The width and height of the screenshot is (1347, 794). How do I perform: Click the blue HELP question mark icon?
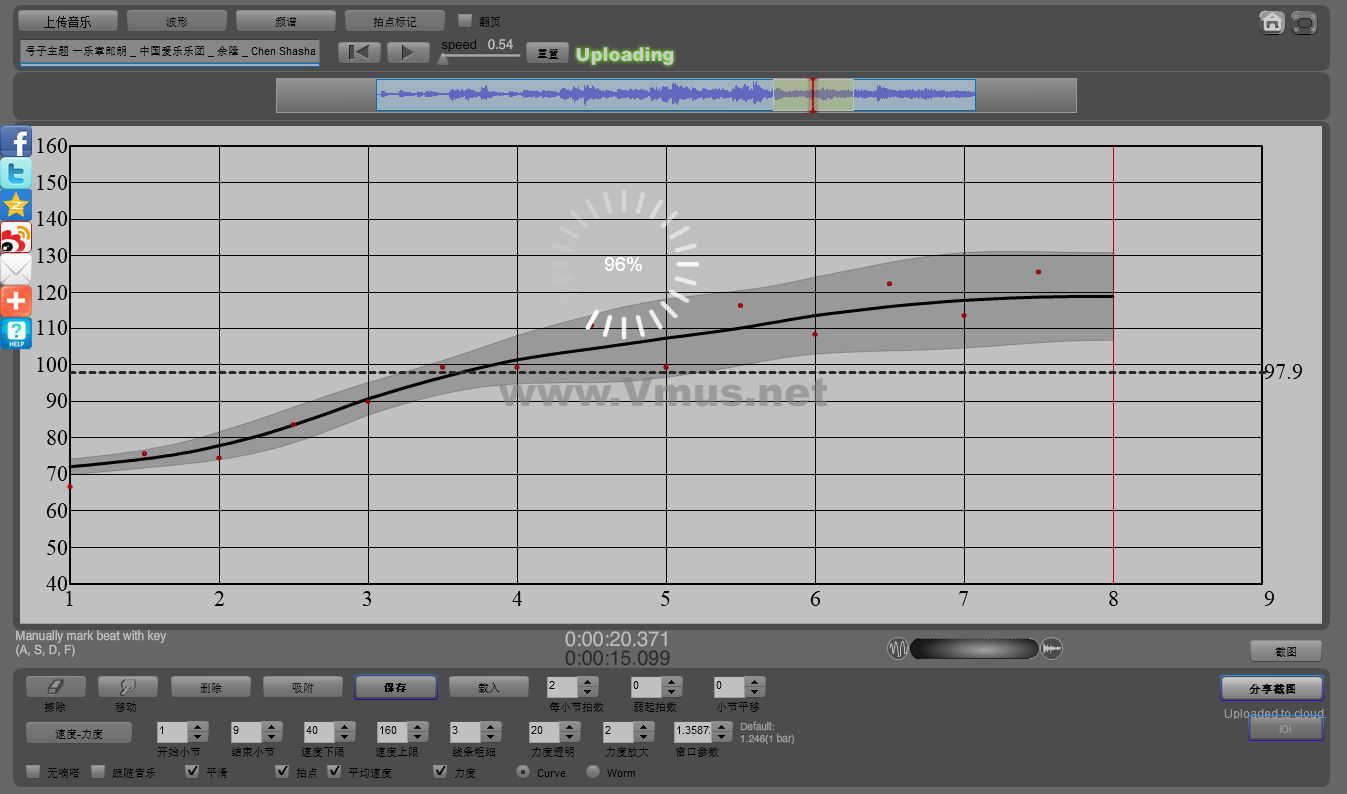[x=16, y=334]
